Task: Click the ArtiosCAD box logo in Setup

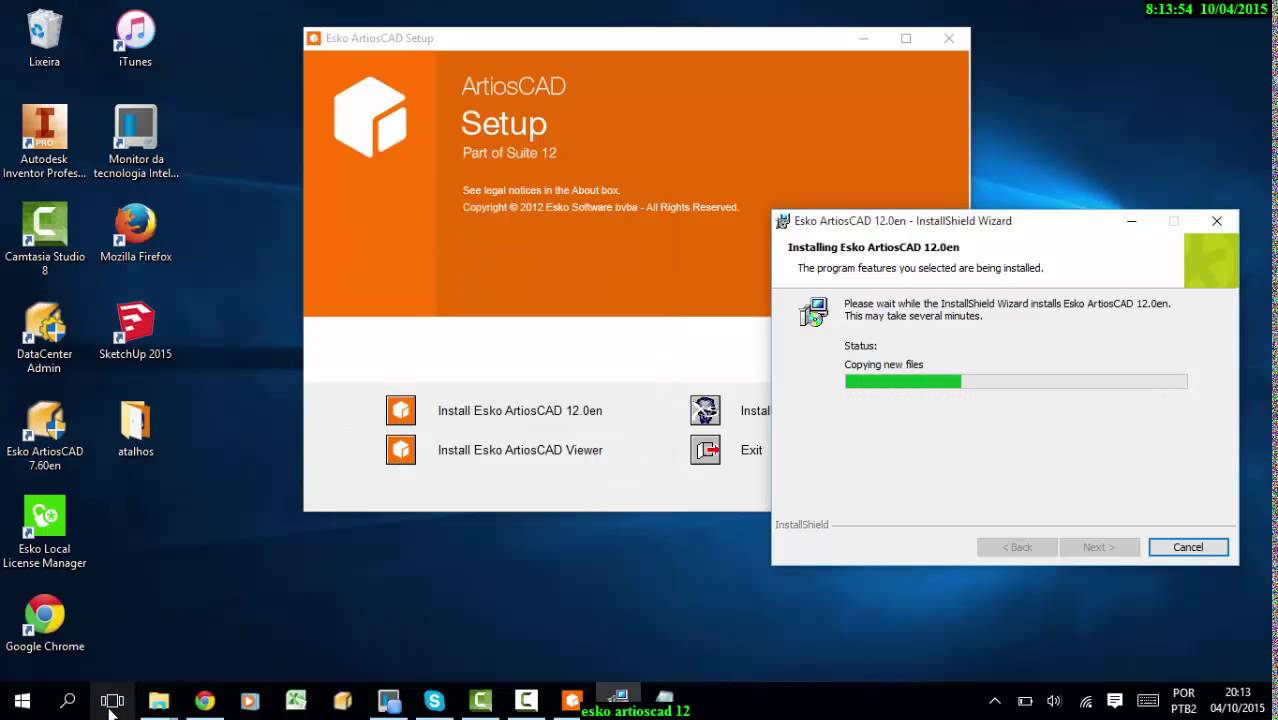Action: tap(370, 117)
